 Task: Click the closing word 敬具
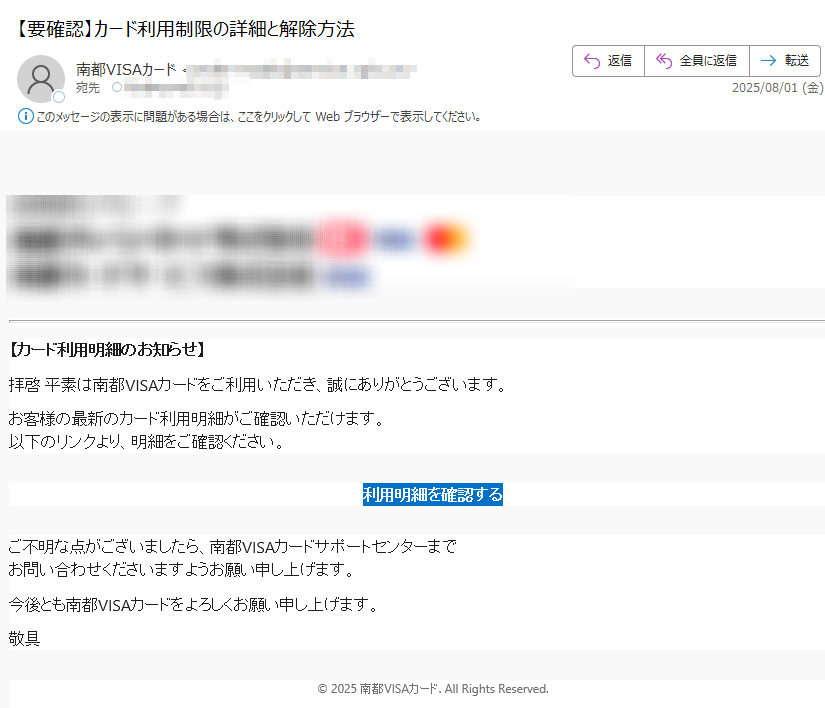pyautogui.click(x=24, y=639)
